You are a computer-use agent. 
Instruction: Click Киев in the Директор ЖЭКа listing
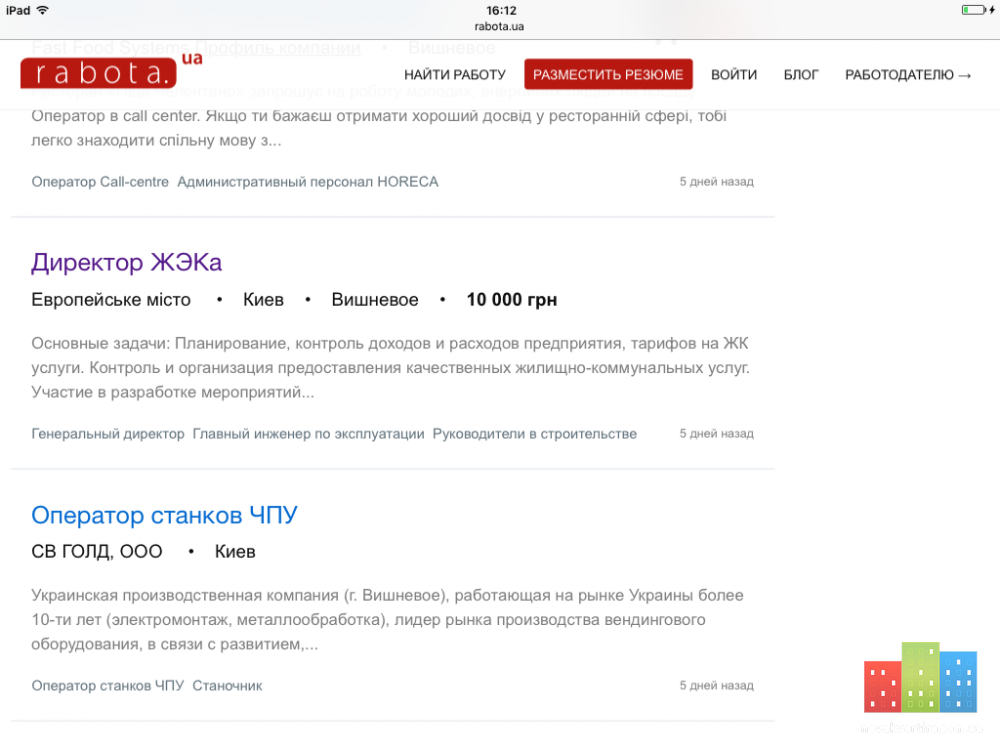pyautogui.click(x=263, y=300)
